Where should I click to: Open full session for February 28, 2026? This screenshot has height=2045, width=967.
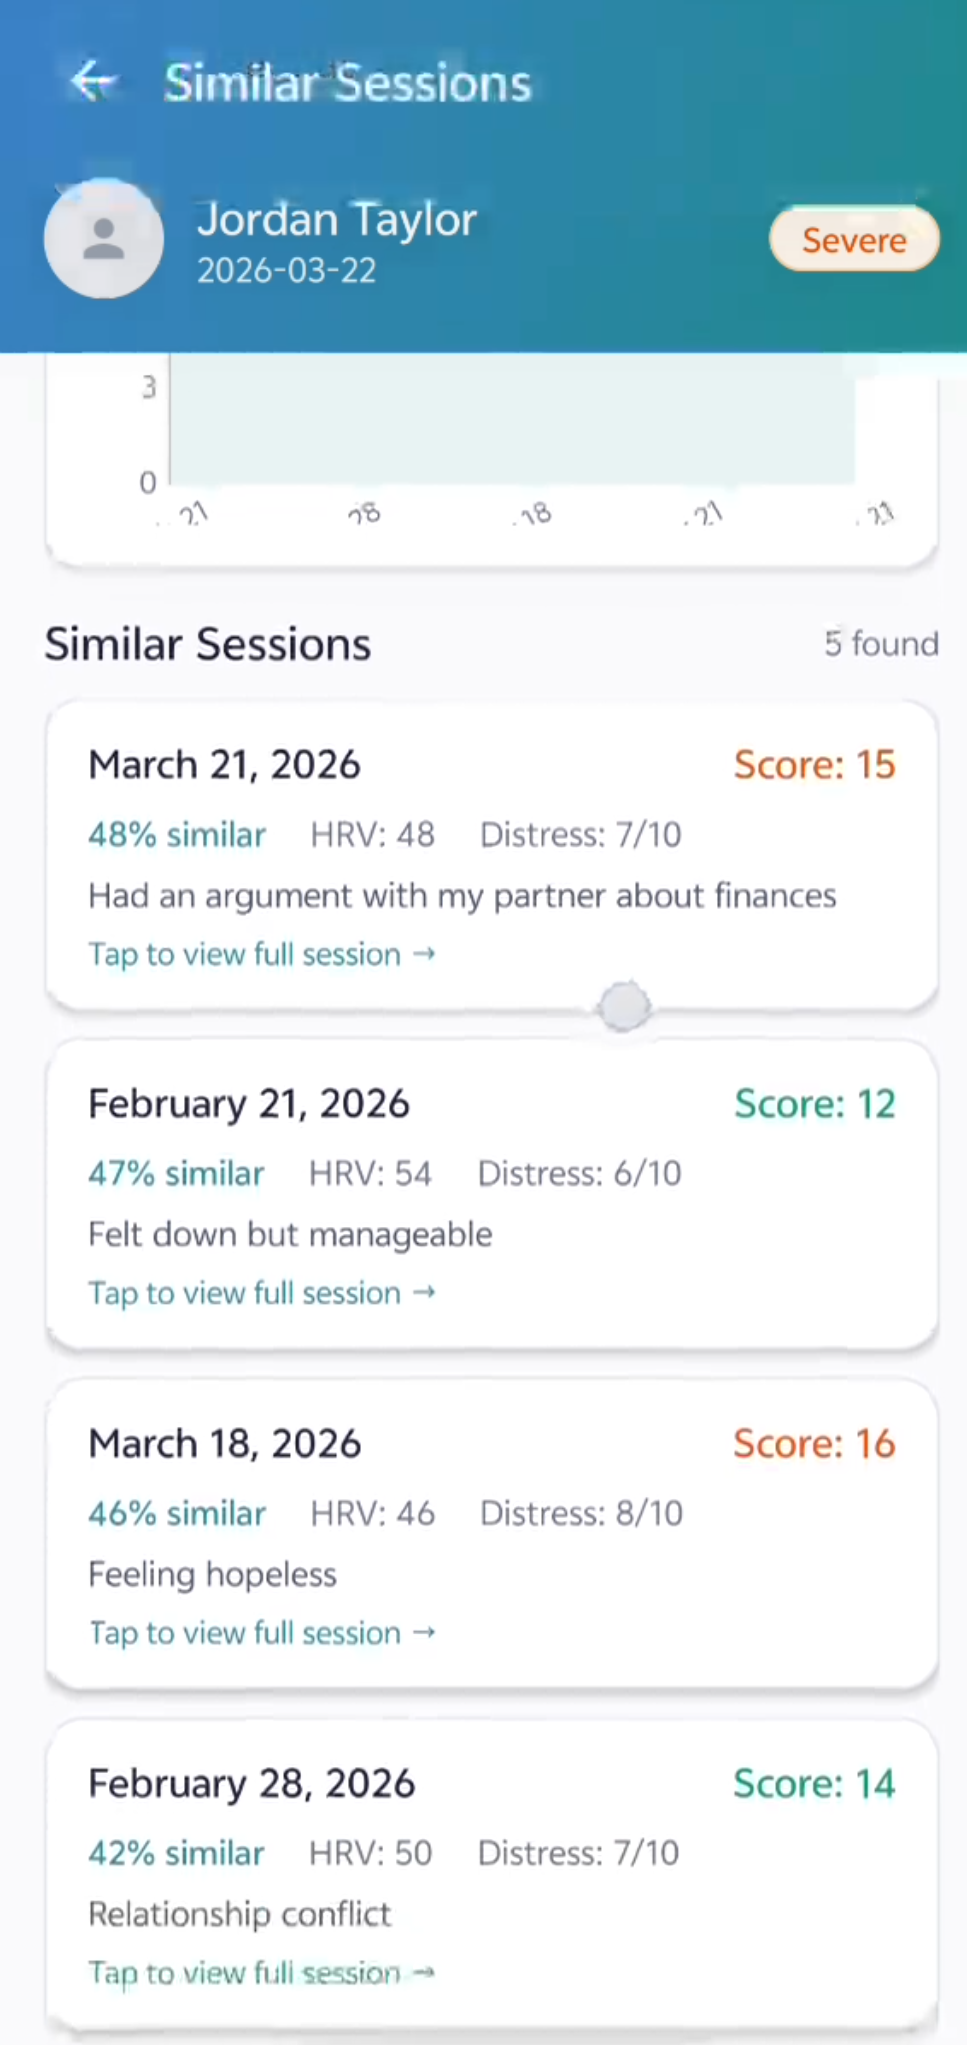(262, 1972)
